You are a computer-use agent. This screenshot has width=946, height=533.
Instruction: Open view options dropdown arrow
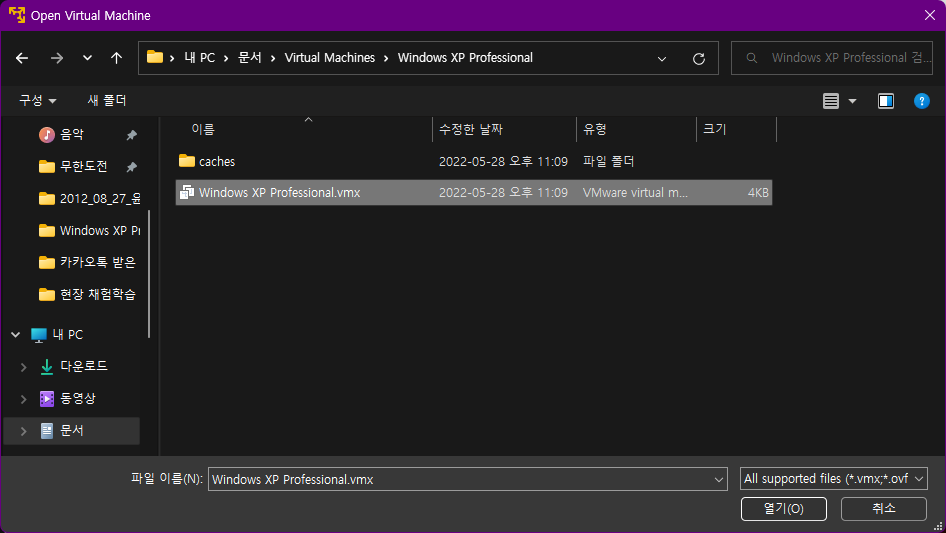click(x=852, y=101)
